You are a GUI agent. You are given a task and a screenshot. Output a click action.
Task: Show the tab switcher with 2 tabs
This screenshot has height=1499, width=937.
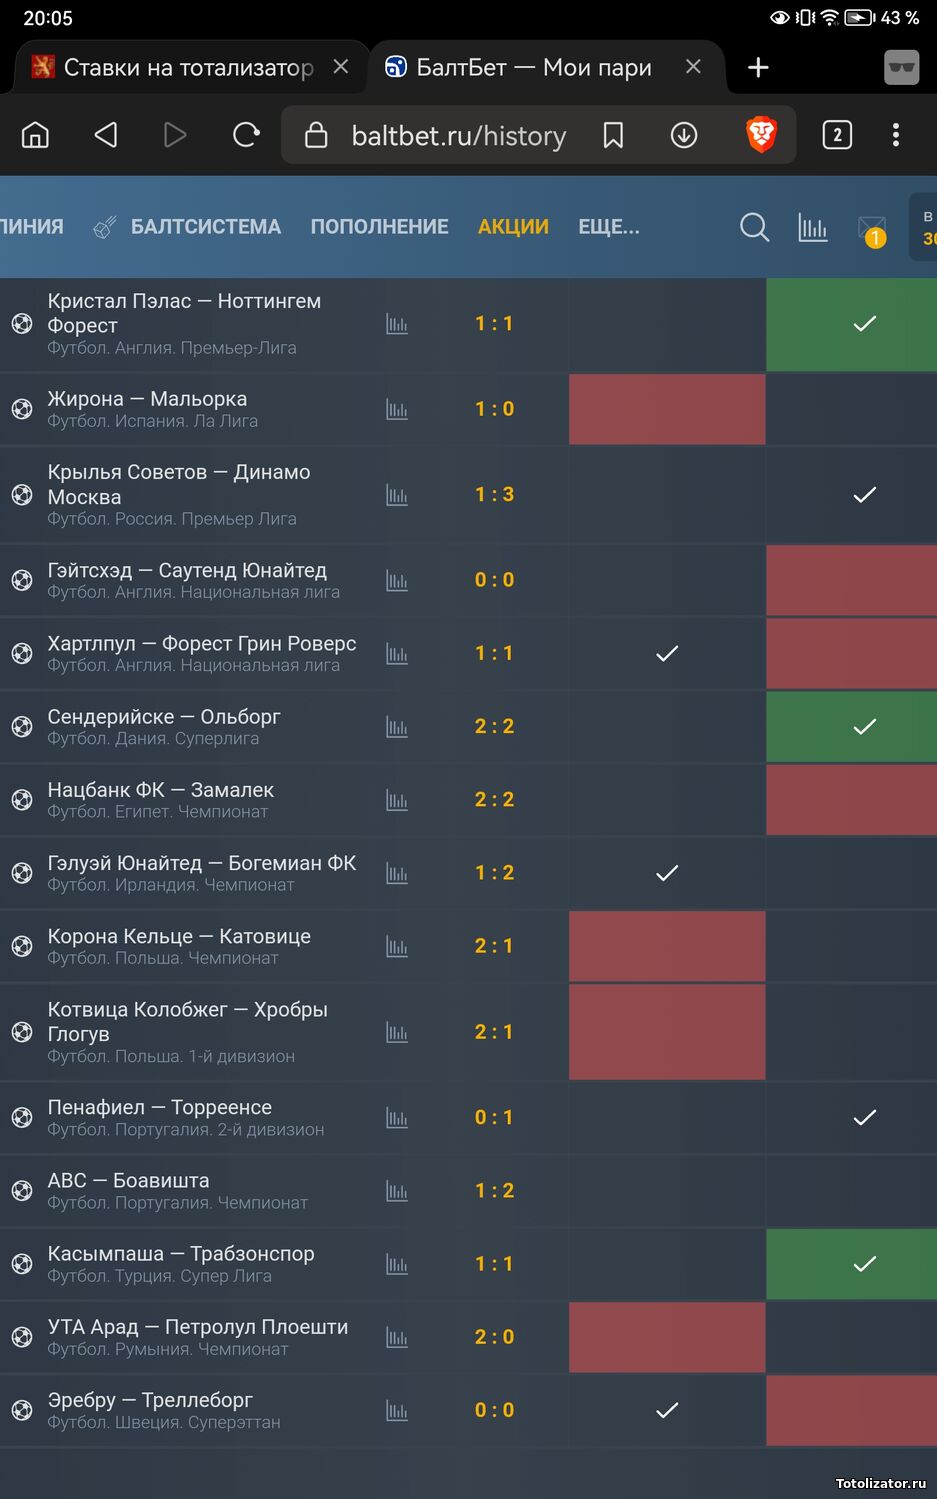point(837,135)
